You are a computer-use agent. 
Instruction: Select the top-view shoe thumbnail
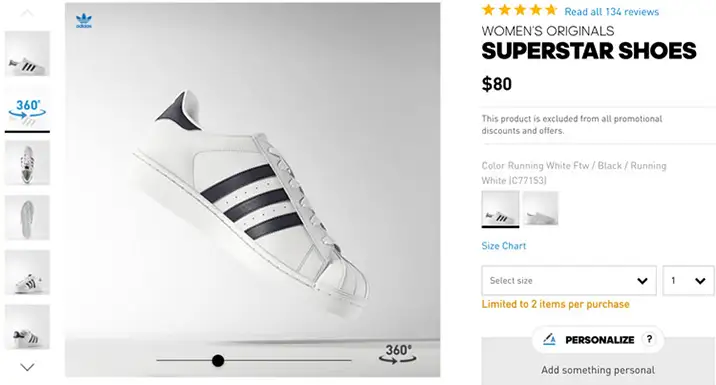27,163
